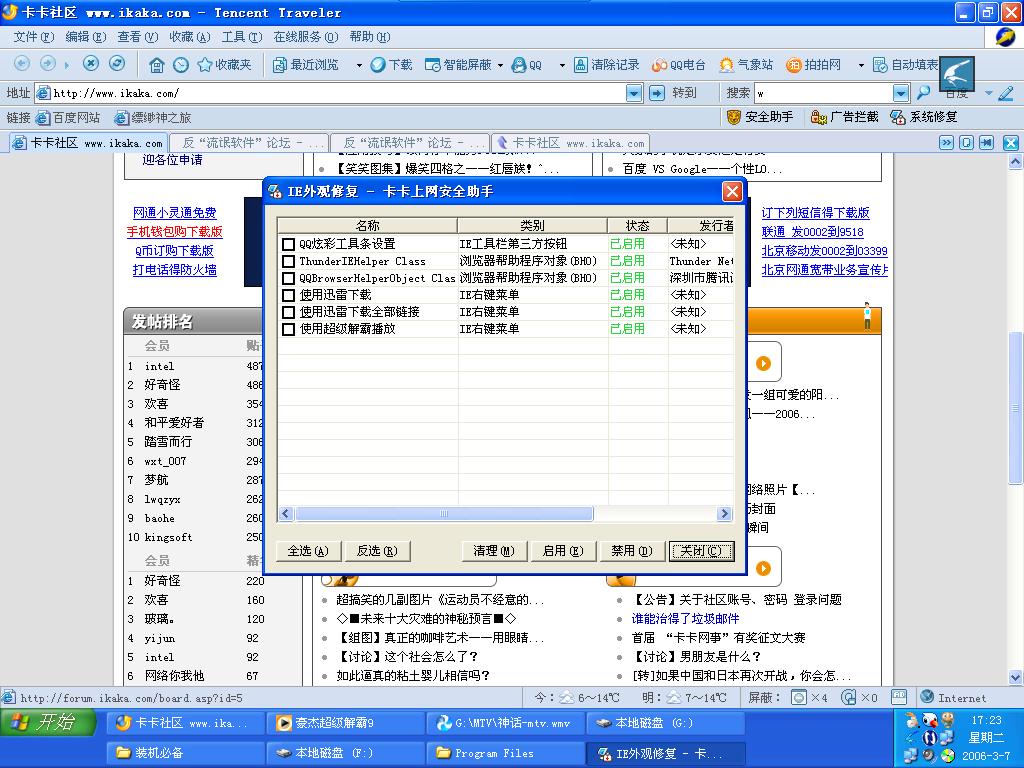Open the 编辑(E) menu
Viewport: 1024px width, 768px height.
[86, 37]
